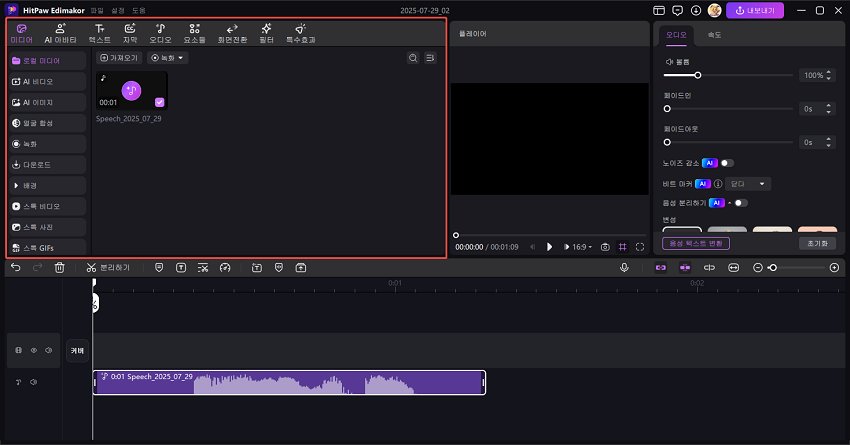850x445 pixels.
Task: Open the 화면전환 transitions panel
Action: coord(231,33)
